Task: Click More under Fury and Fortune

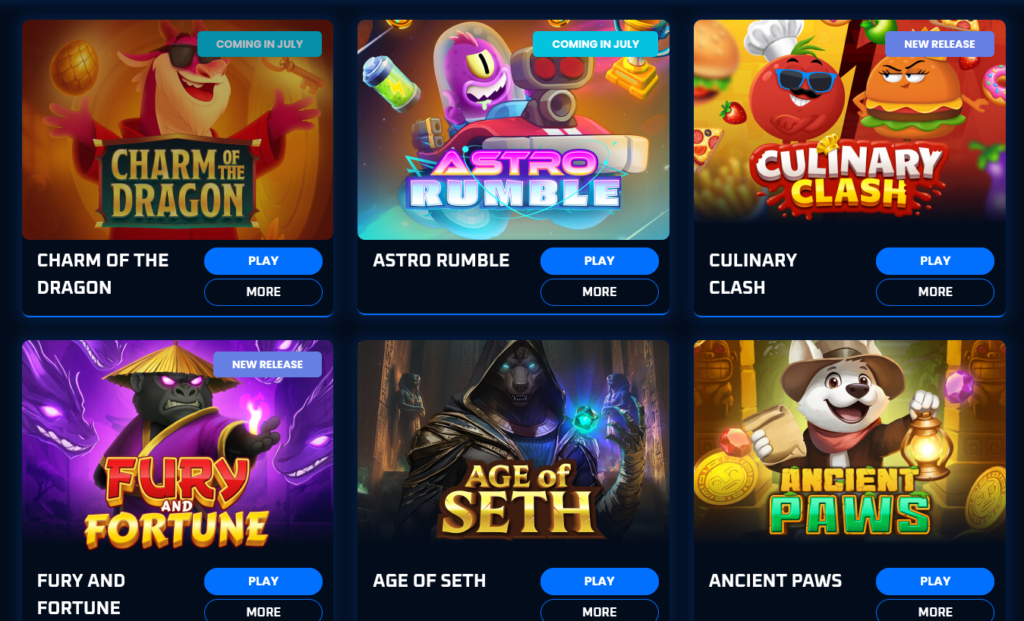Action: pos(263,611)
